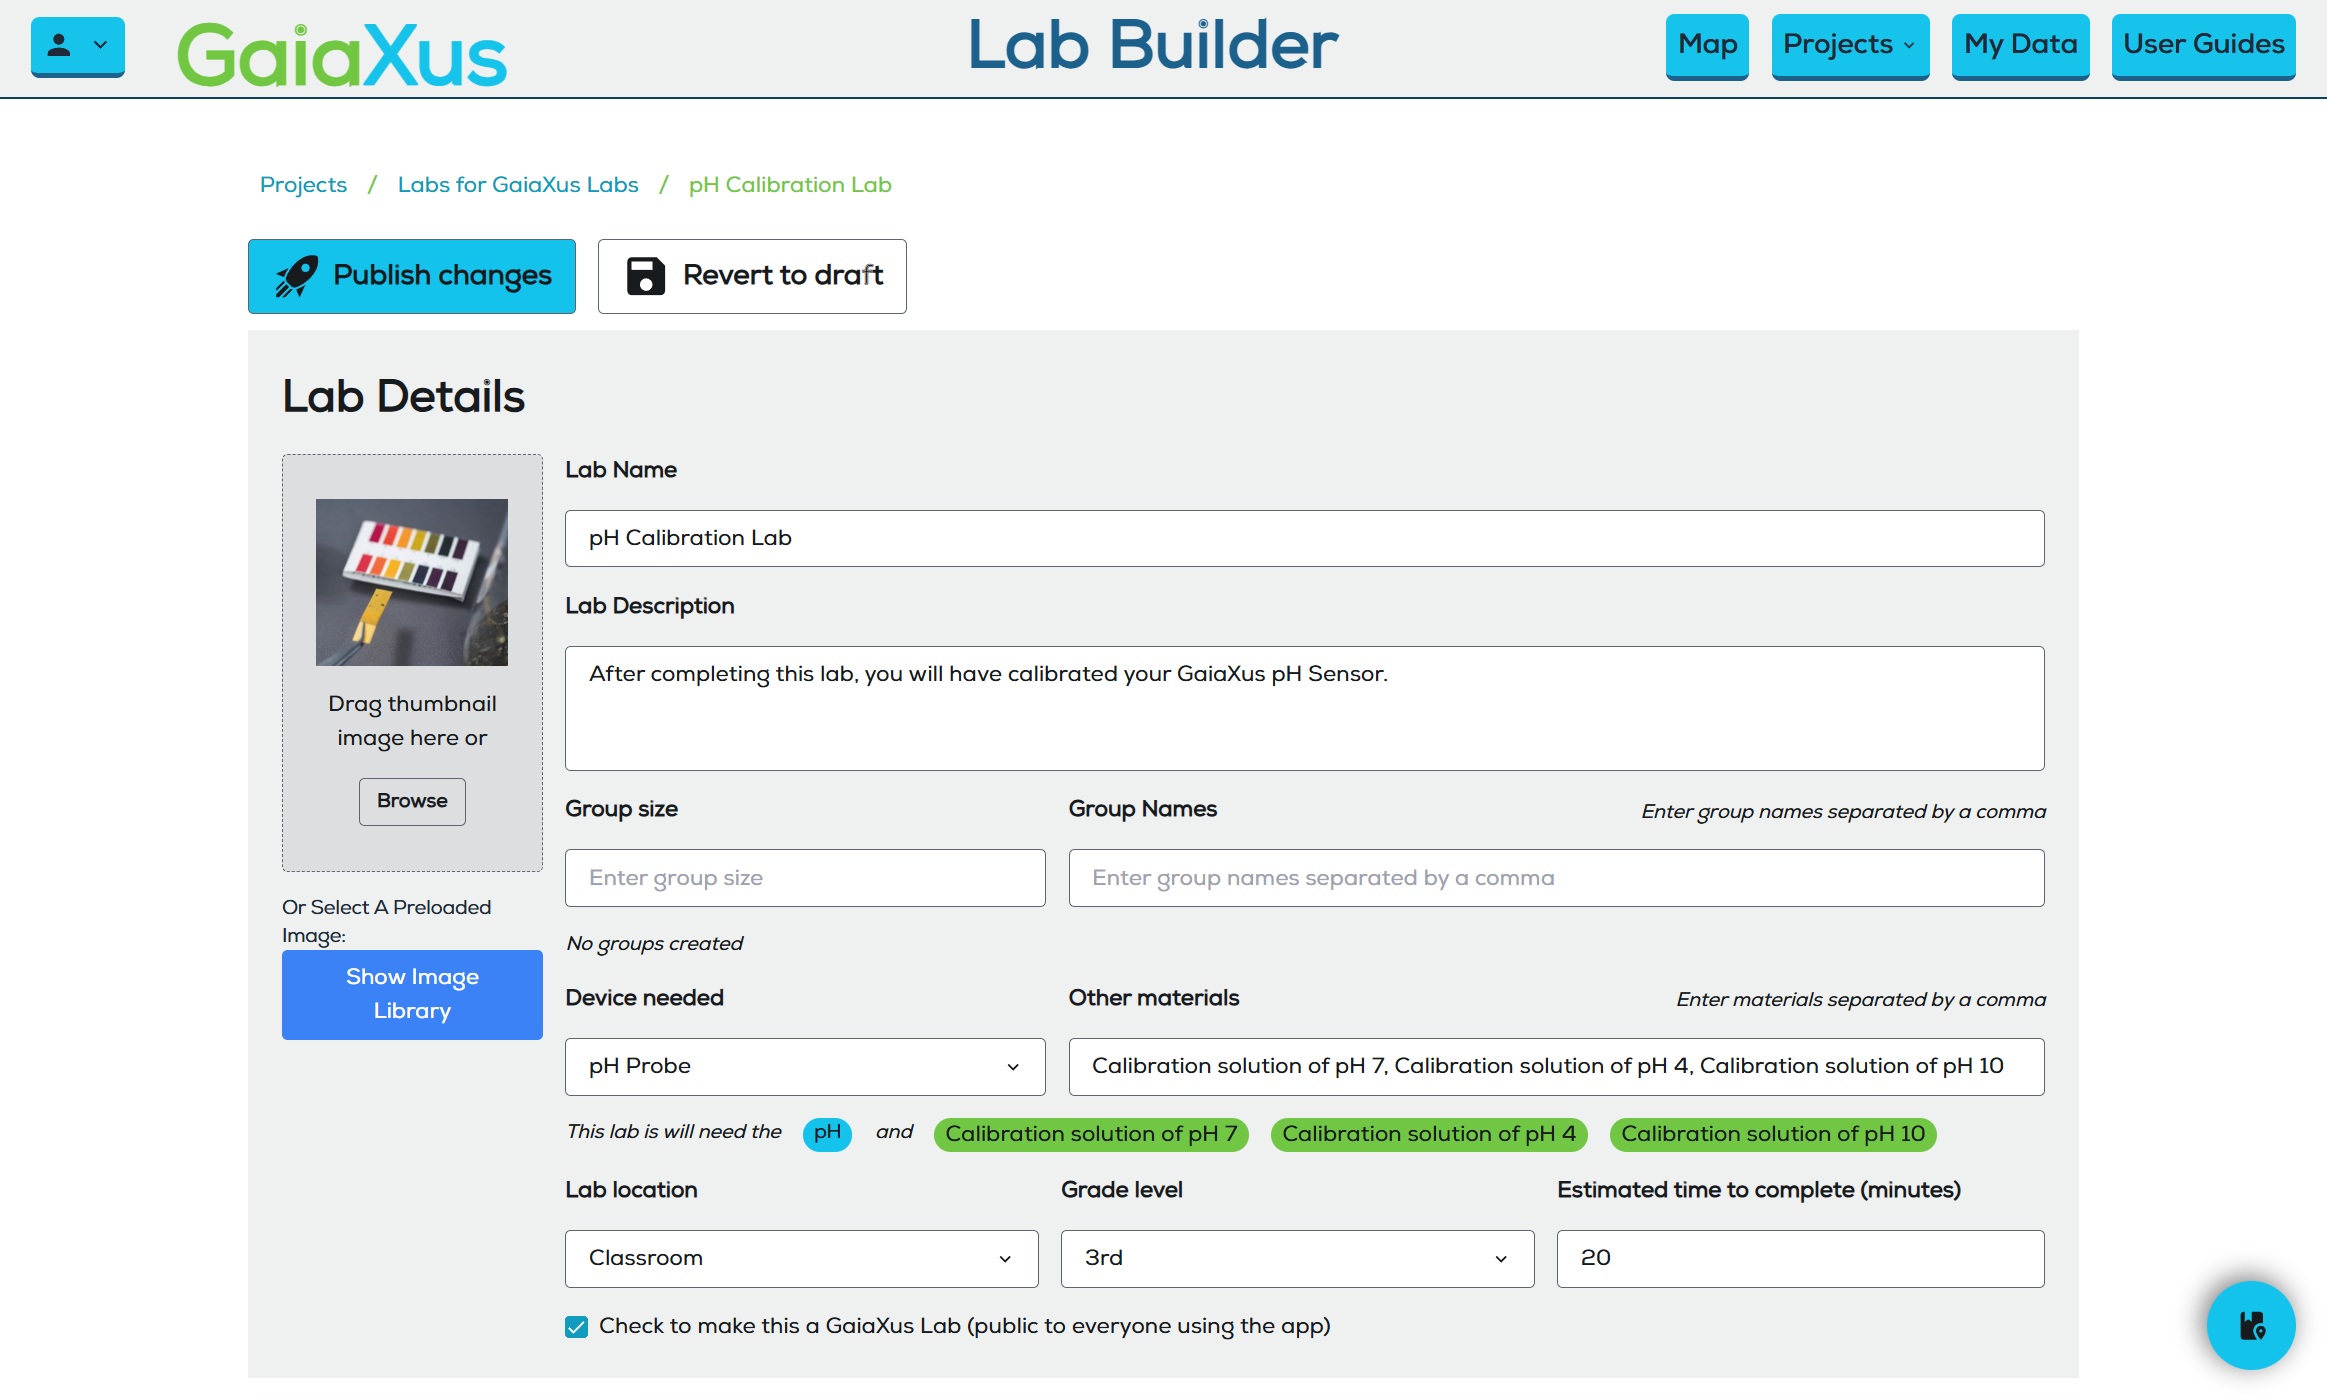This screenshot has width=2327, height=1399.
Task: Click the Lab Details heading
Action: tap(404, 397)
